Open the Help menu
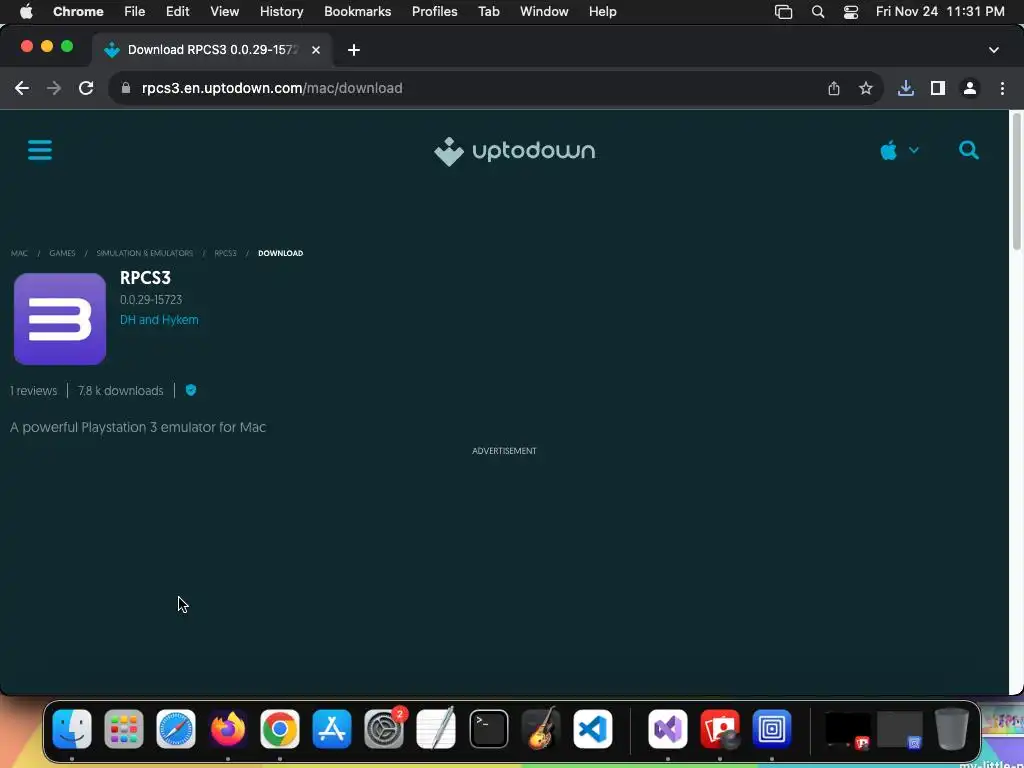This screenshot has height=768, width=1024. point(602,11)
